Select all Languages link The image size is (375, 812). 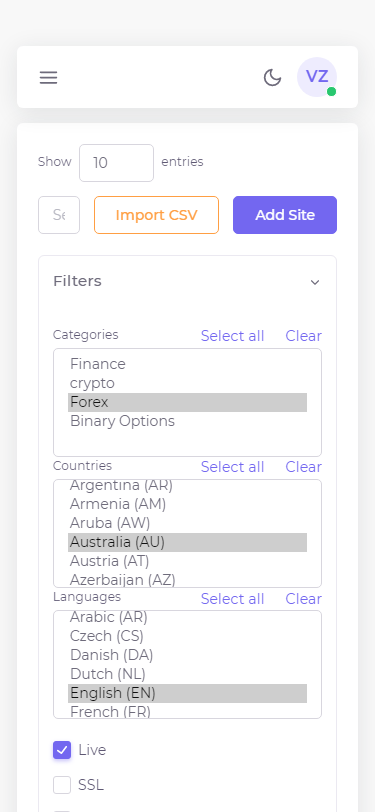233,599
